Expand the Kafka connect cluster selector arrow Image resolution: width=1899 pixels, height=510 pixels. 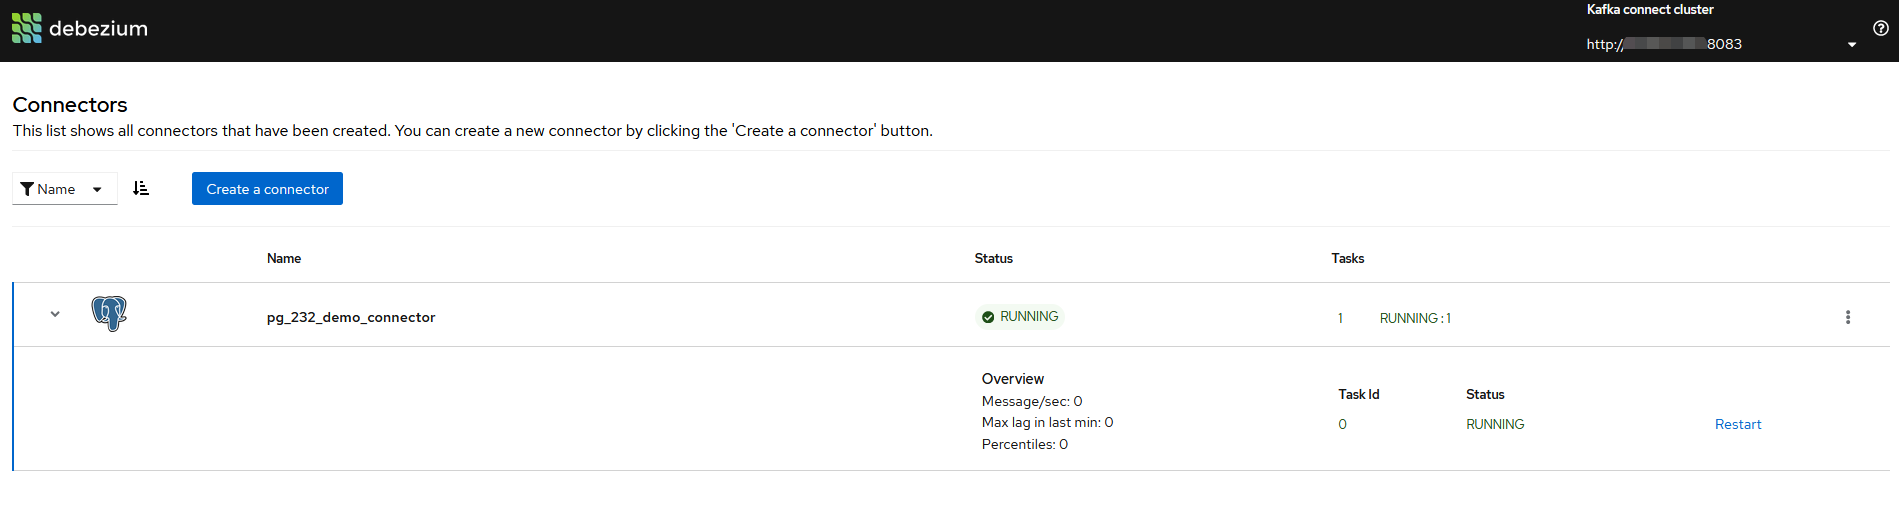point(1851,45)
